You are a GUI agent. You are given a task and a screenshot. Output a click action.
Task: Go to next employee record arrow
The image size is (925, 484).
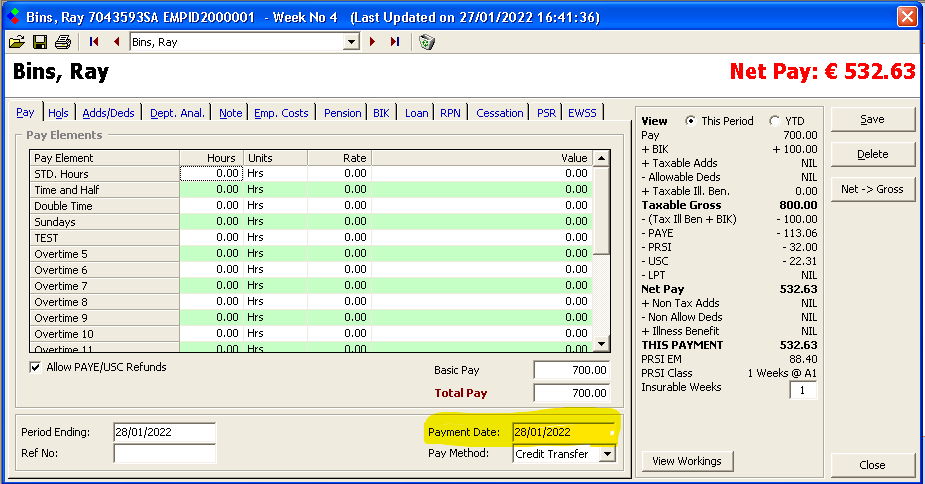click(373, 42)
